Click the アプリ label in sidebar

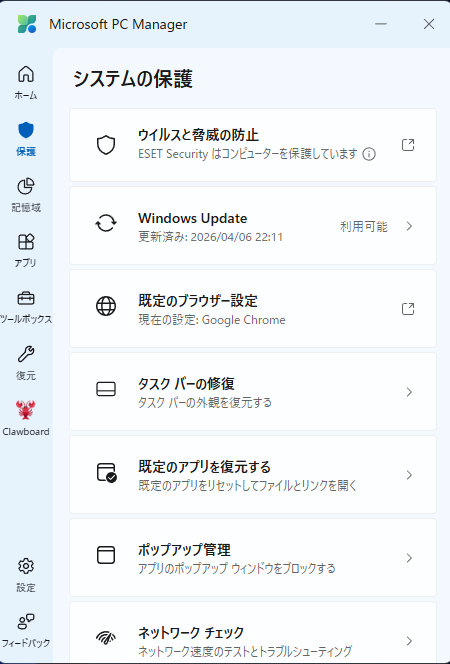tap(26, 263)
